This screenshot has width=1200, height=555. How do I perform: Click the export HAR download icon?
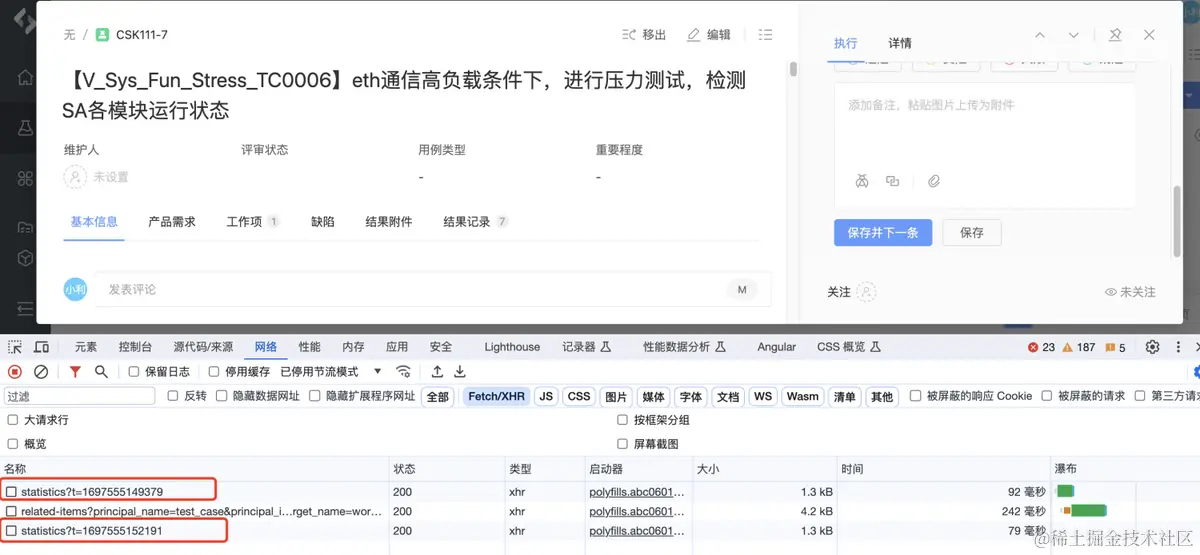[x=461, y=372]
